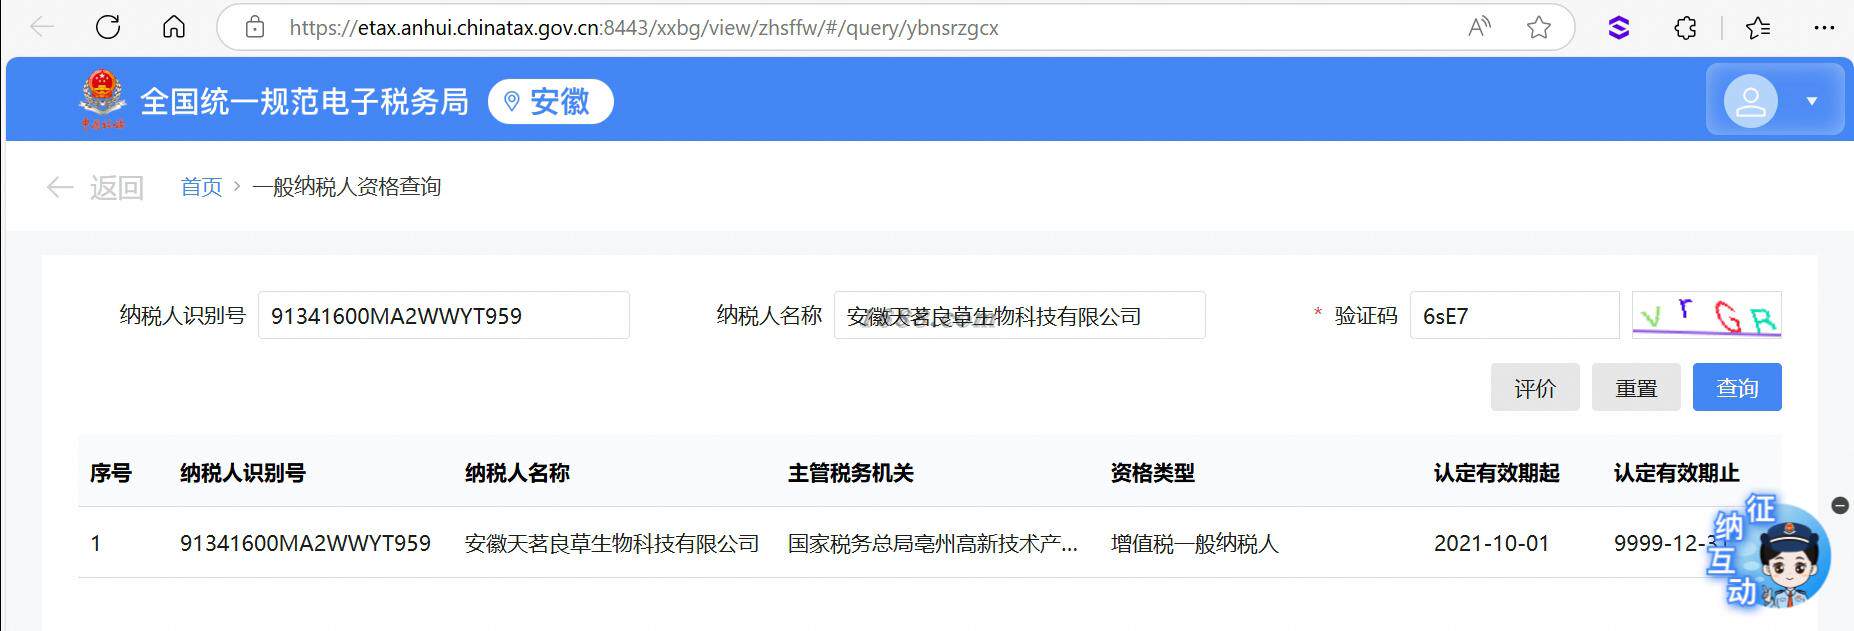Viewport: 1854px width, 631px height.
Task: Minimize the 征纳互动 floating widget
Action: point(1840,505)
